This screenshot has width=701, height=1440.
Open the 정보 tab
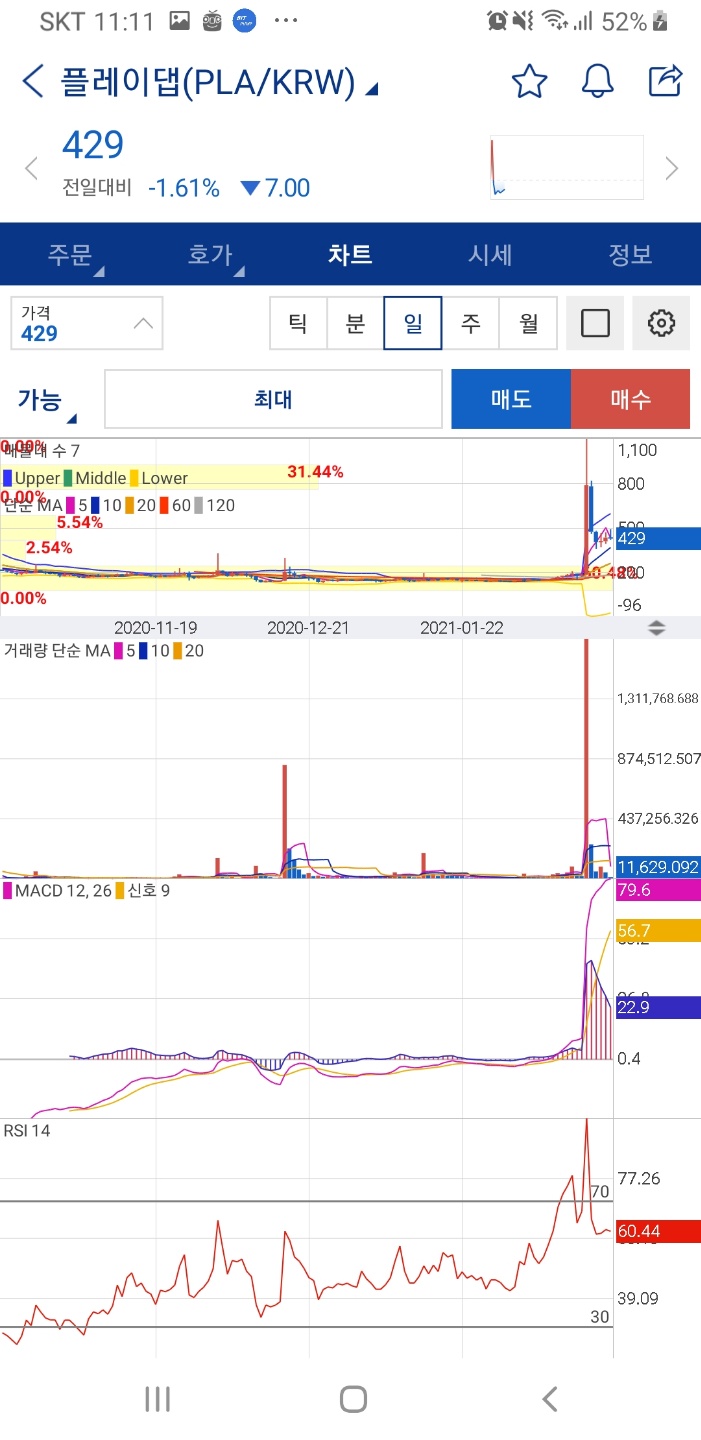tap(630, 254)
